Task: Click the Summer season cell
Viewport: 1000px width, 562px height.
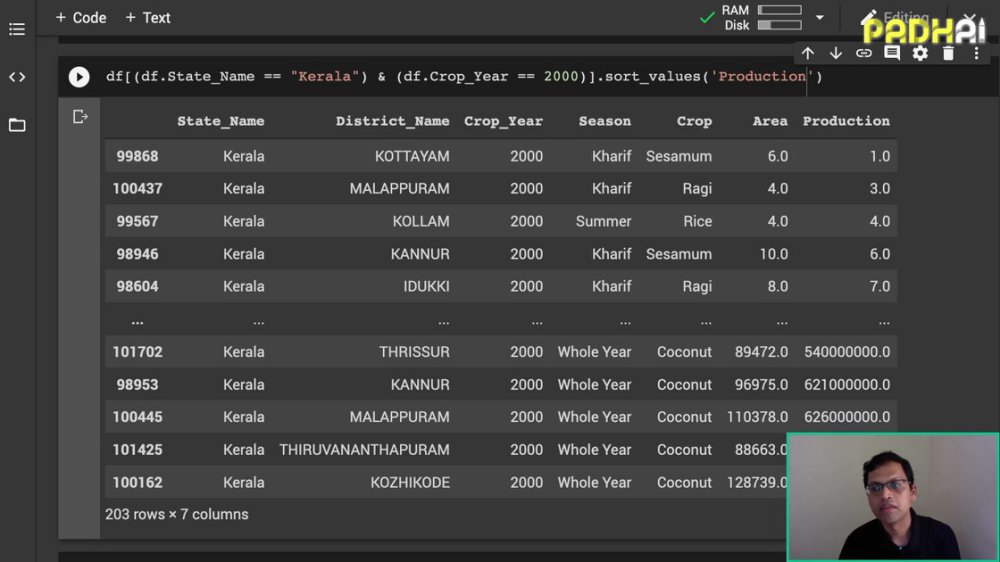Action: coord(603,221)
